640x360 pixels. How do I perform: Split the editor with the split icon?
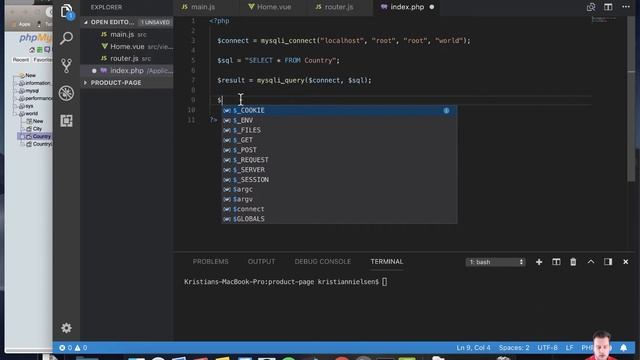click(608, 7)
